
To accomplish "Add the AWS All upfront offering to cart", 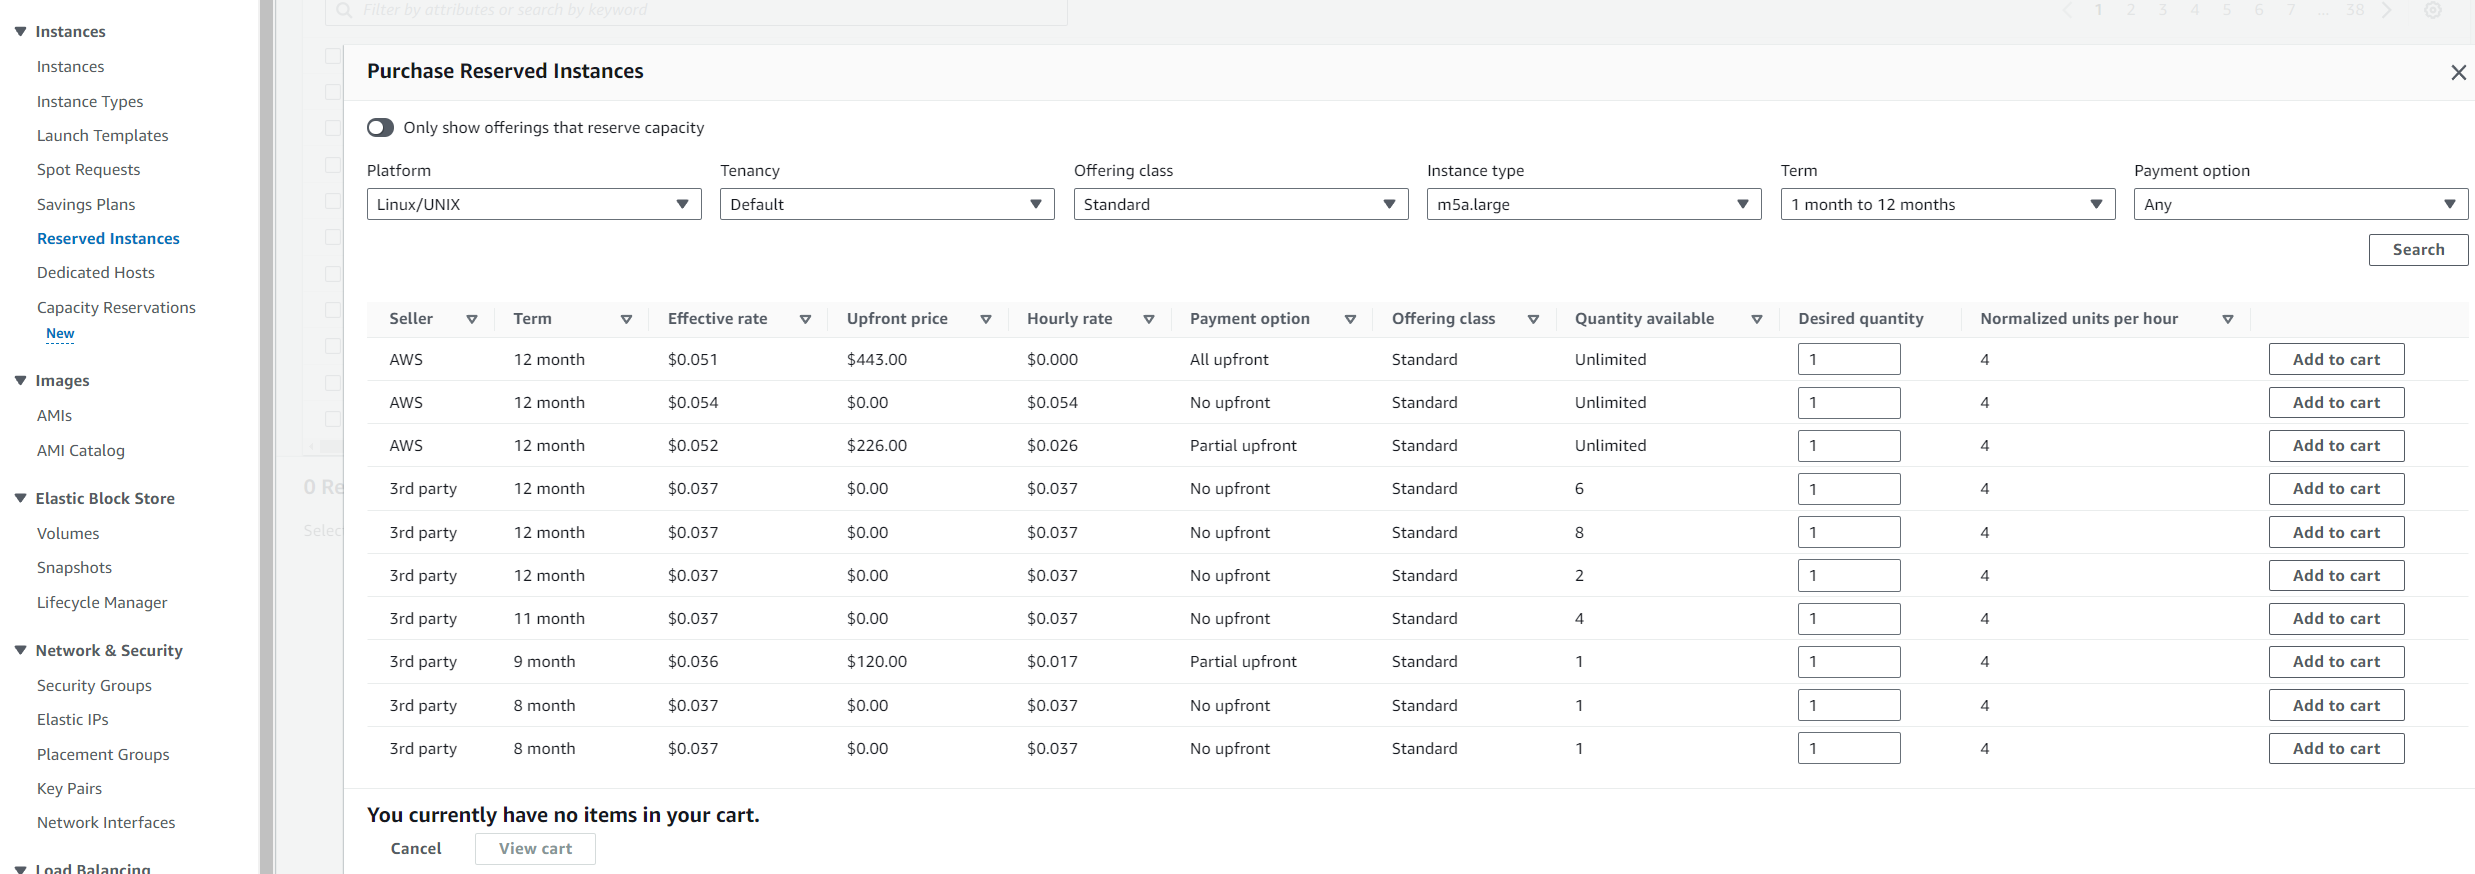I will click(2336, 359).
